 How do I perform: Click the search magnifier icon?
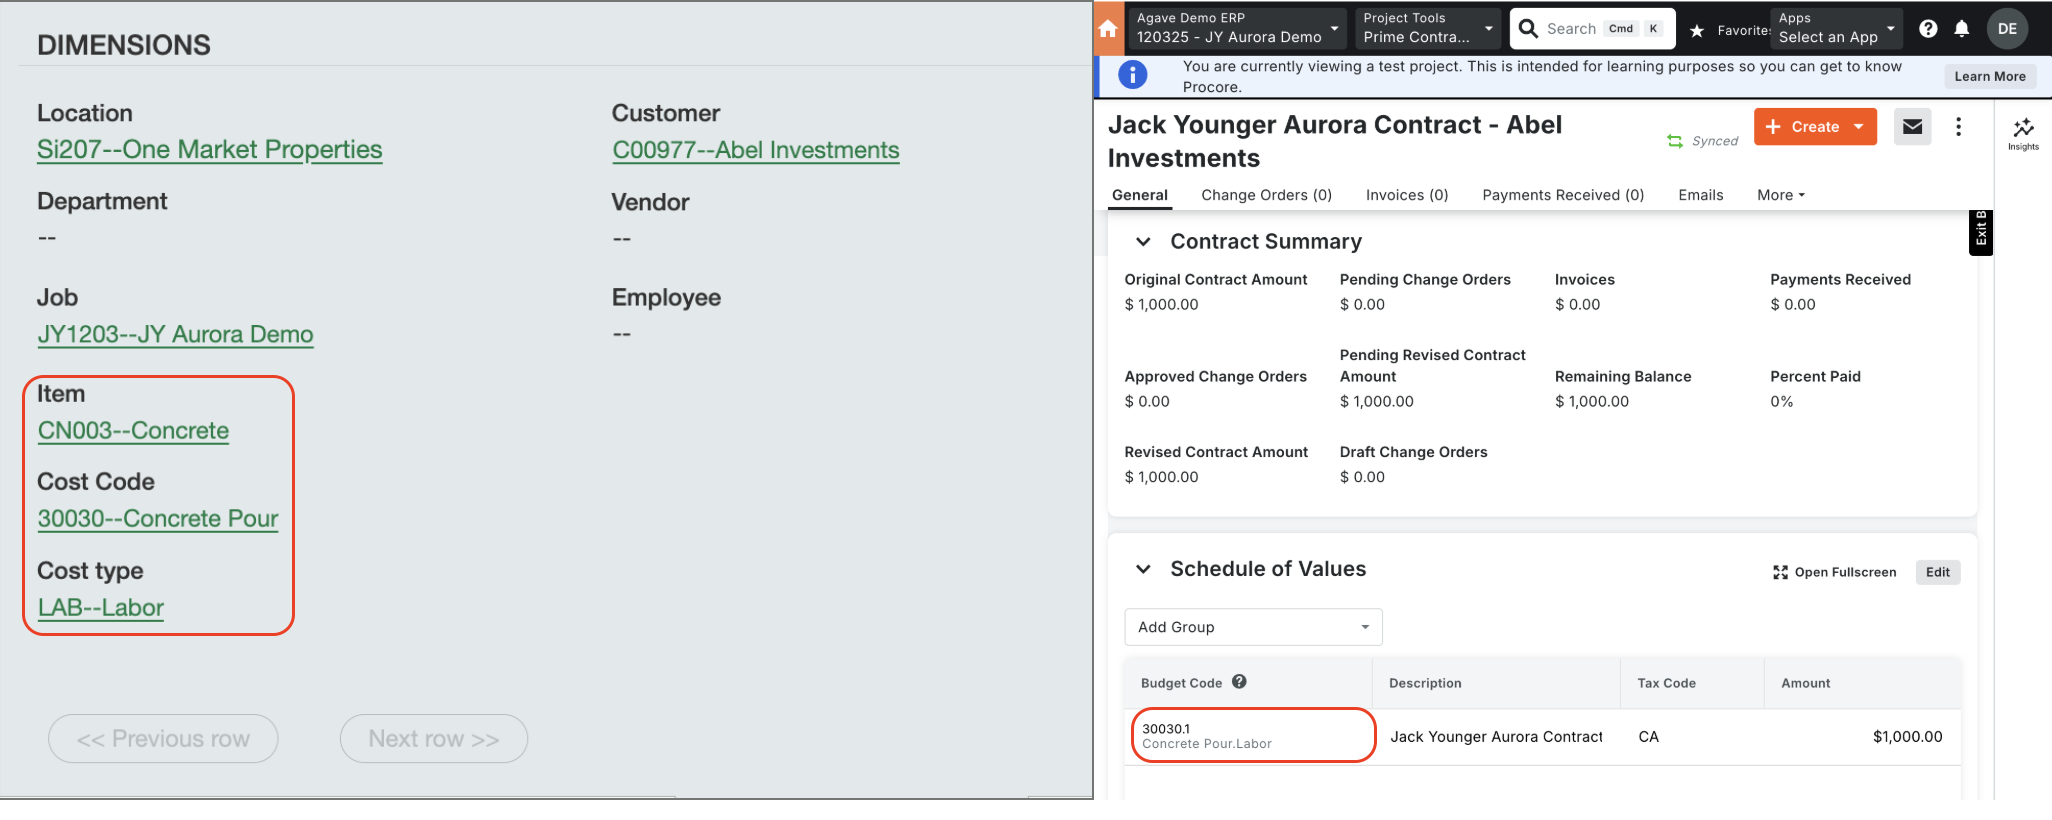1528,28
